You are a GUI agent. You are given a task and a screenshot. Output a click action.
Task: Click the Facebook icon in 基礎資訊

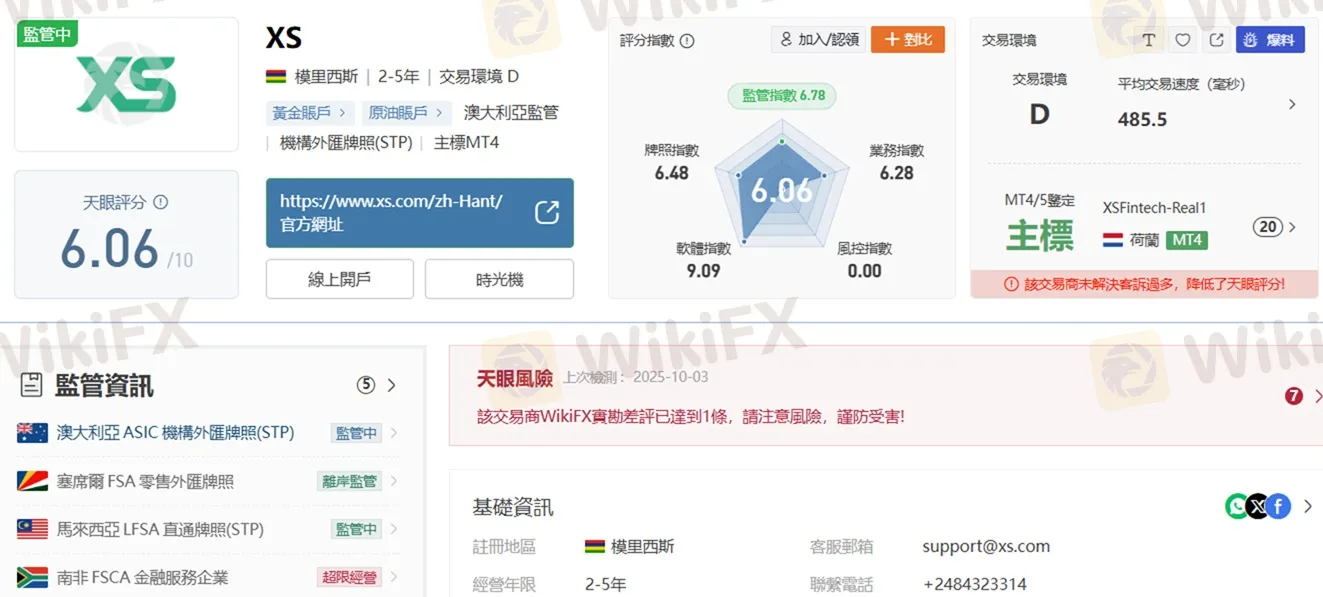tap(1278, 507)
